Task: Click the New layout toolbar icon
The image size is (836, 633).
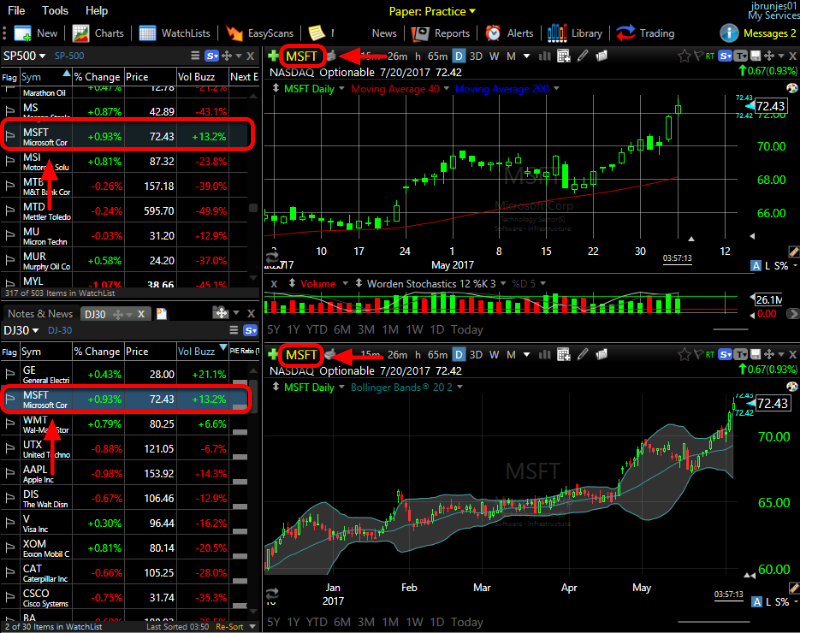Action: pos(22,33)
